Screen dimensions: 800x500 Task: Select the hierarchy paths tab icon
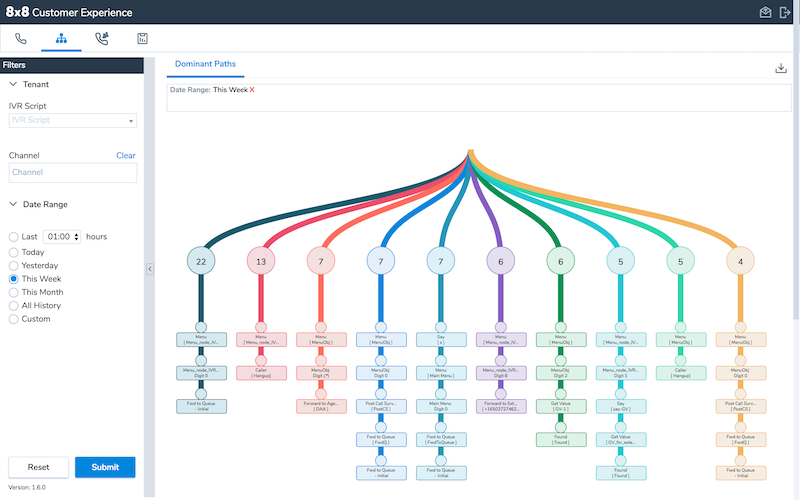61,38
